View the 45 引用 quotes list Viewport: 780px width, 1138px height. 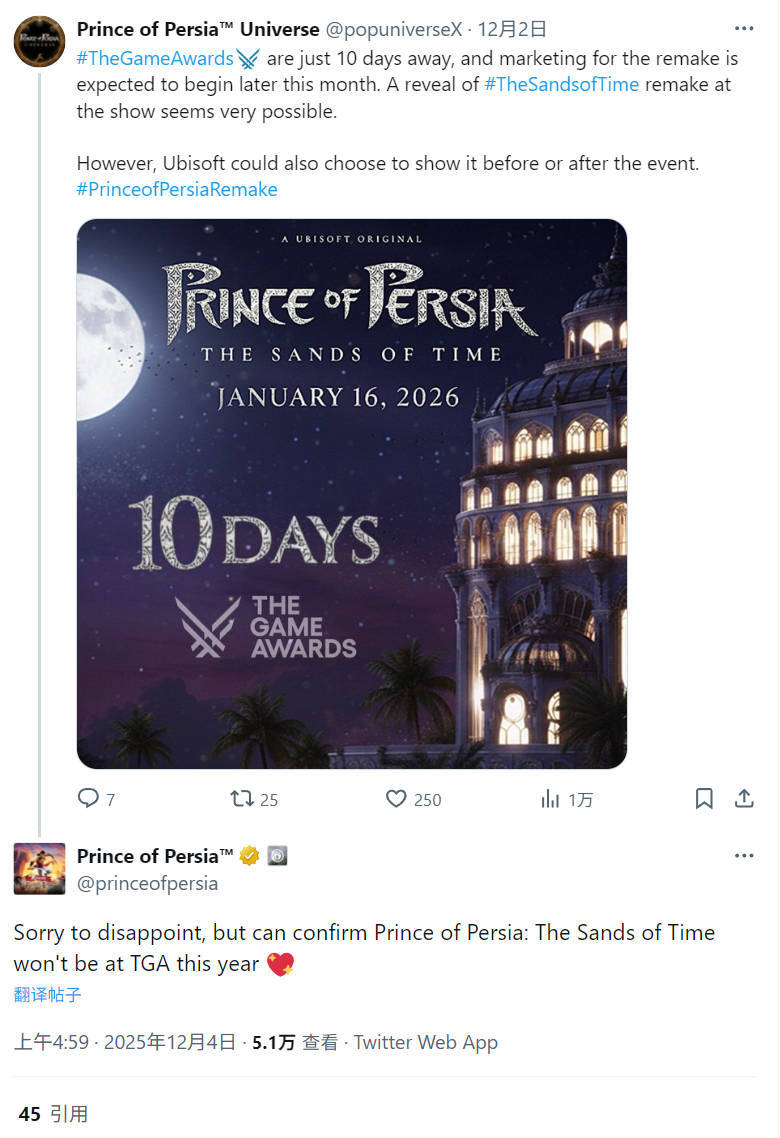53,1113
